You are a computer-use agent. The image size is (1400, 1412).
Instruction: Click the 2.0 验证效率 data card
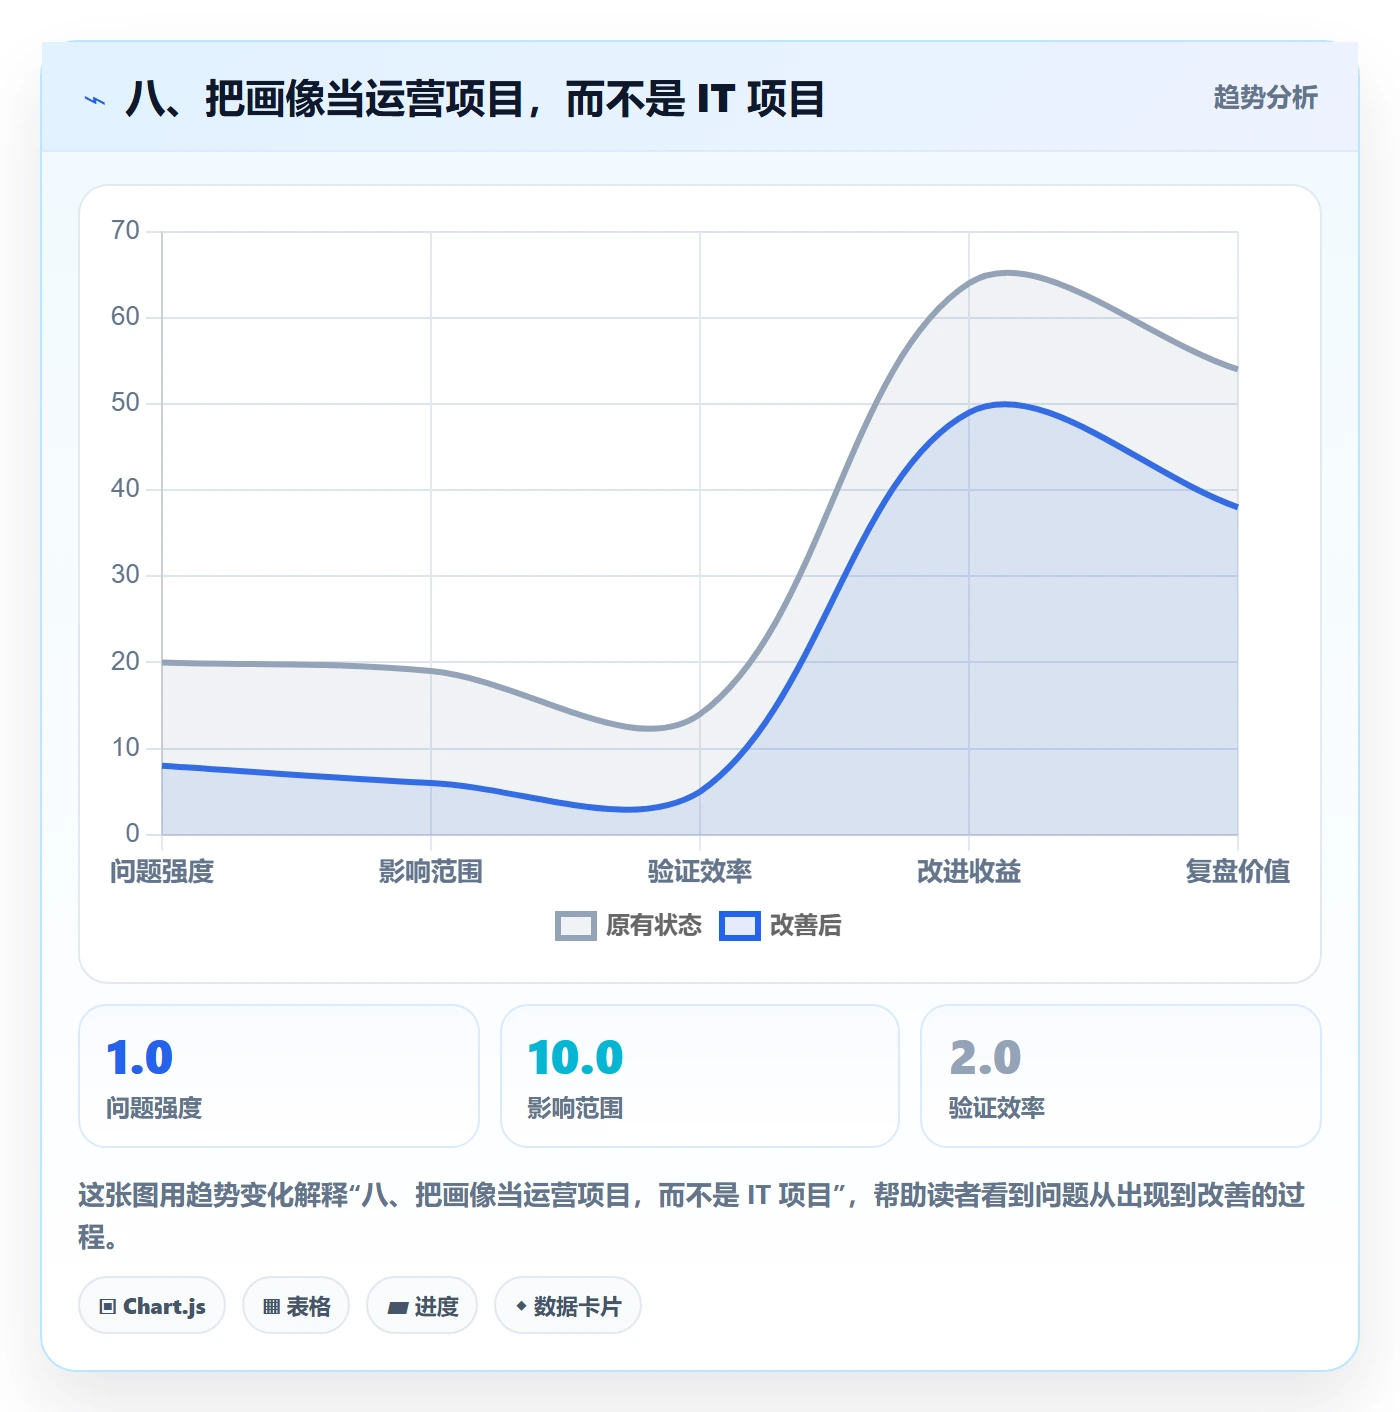pyautogui.click(x=1121, y=1076)
